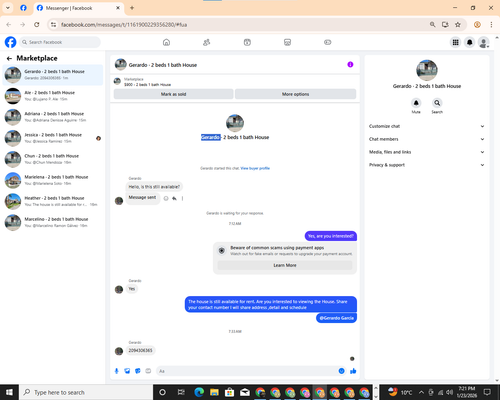500x400 pixels.
Task: Select the Gerardo chat in the list
Action: pos(53,75)
